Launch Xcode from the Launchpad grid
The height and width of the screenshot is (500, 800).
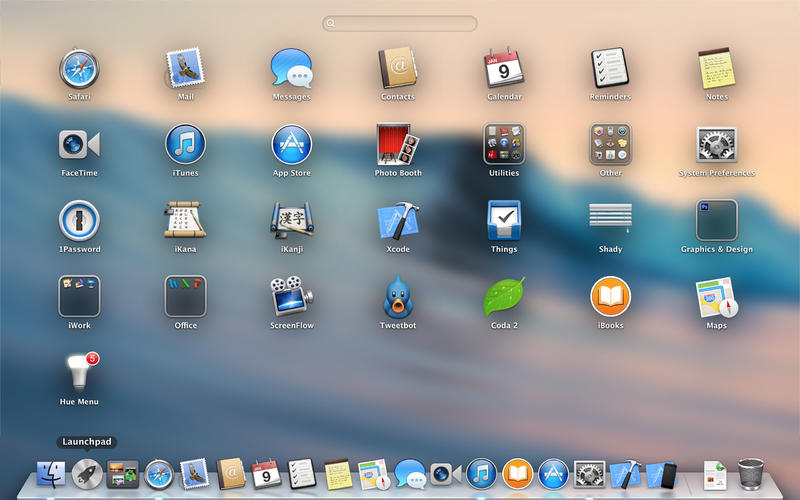[x=398, y=220]
